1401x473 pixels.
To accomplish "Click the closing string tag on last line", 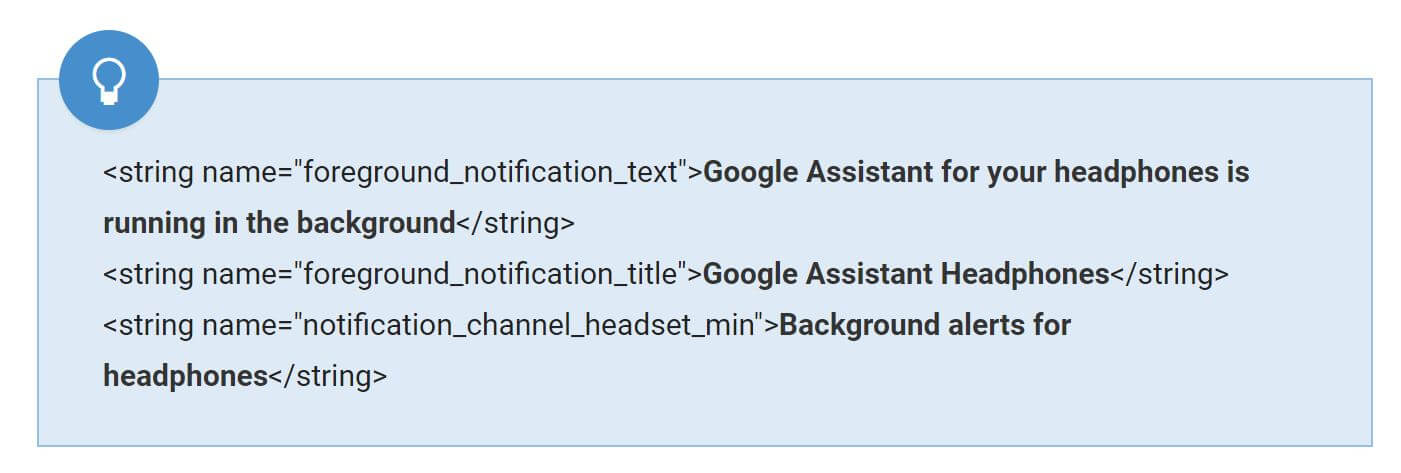I will pyautogui.click(x=327, y=376).
